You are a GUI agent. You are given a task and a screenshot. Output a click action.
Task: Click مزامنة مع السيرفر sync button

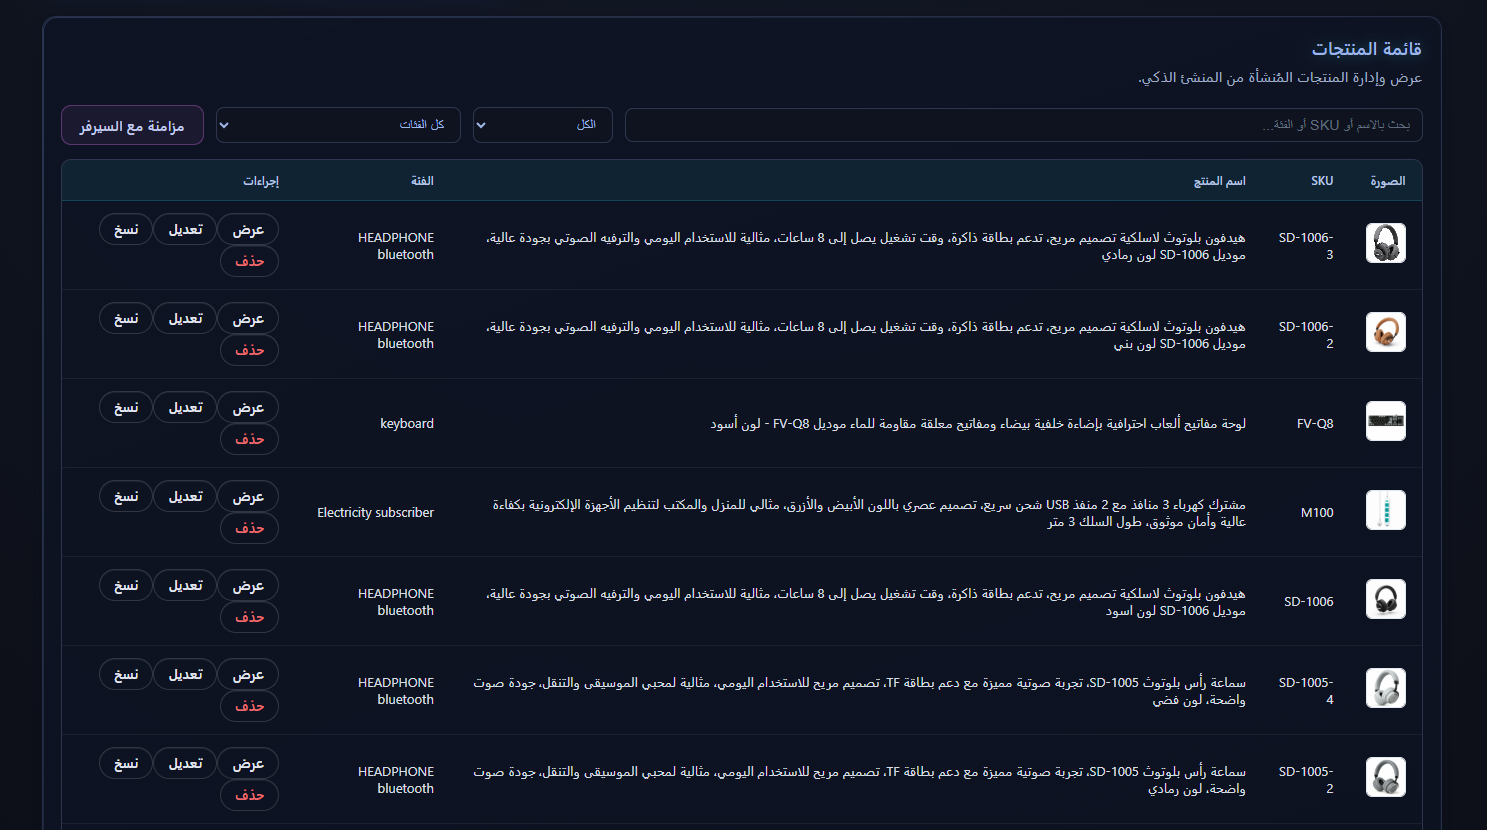point(131,124)
